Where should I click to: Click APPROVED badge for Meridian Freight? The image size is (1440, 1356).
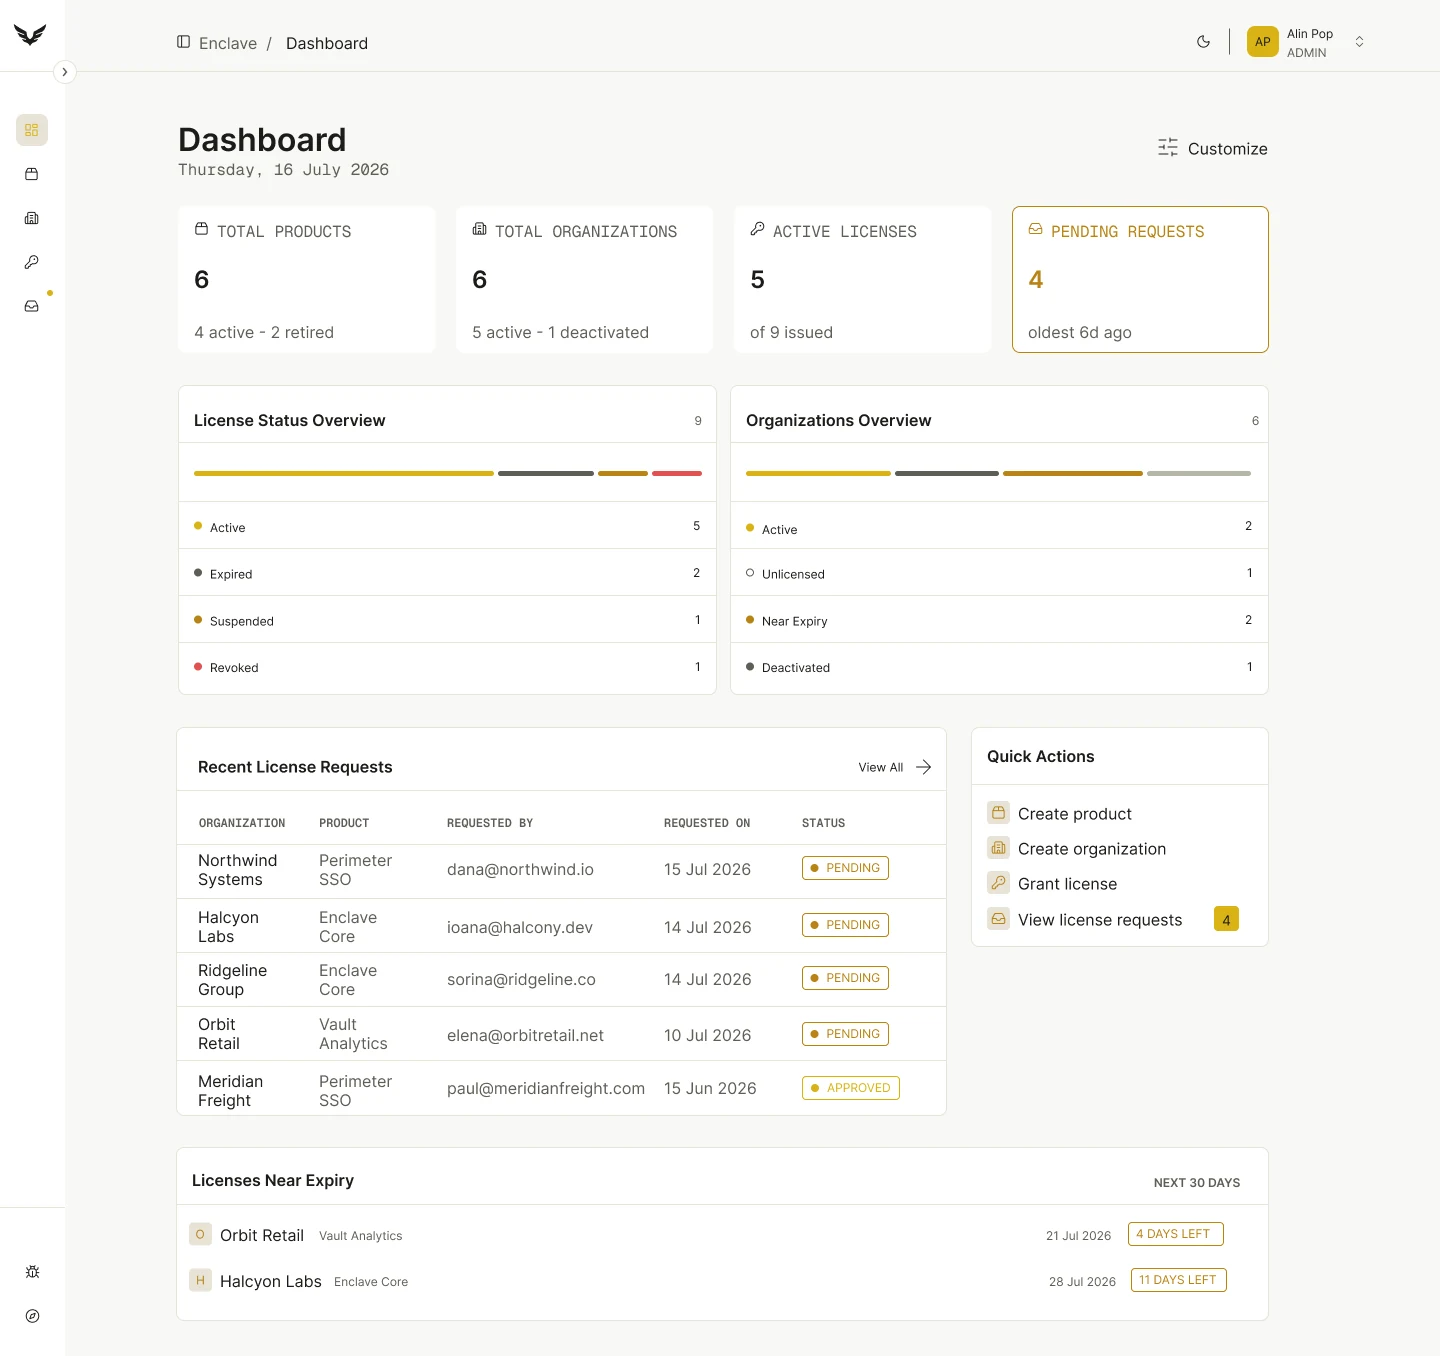851,1088
